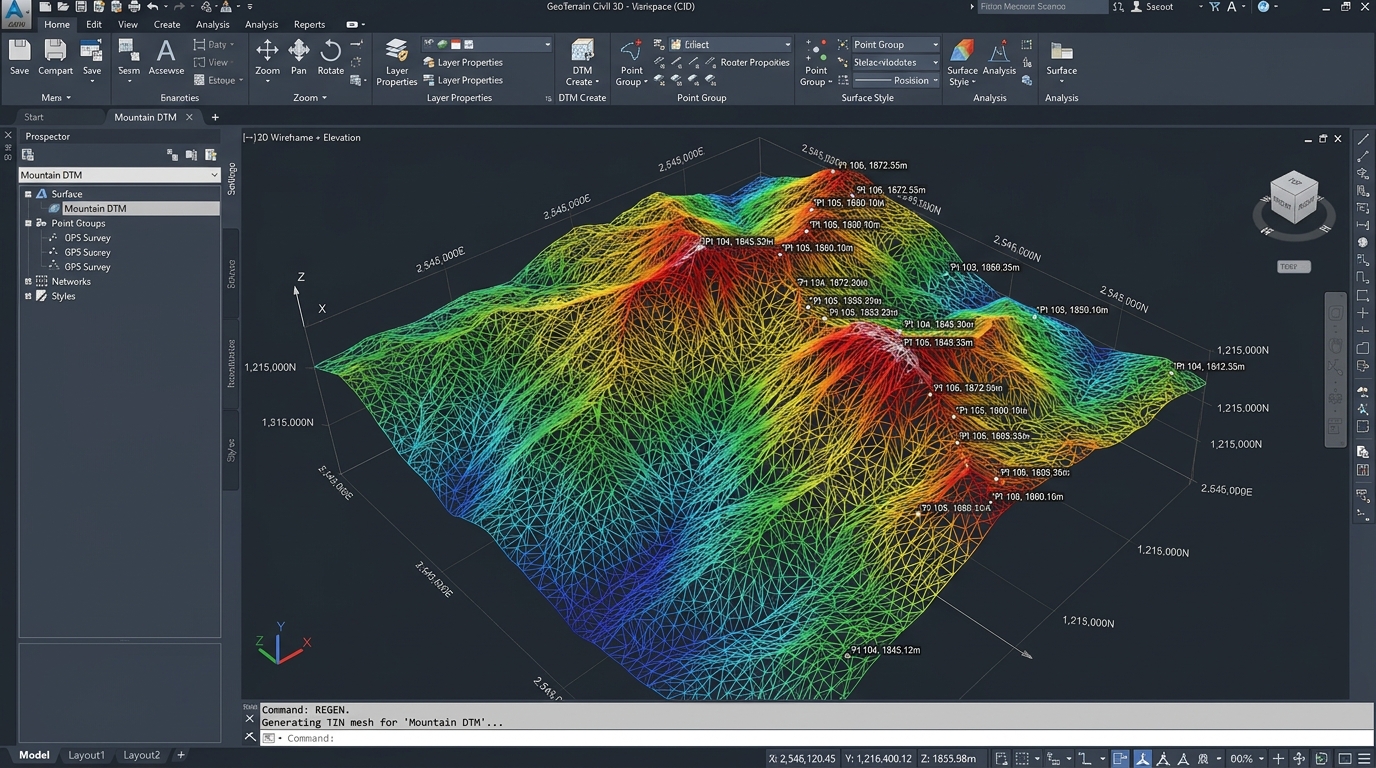Open the Posision line style dropdown
Image resolution: width=1376 pixels, height=768 pixels.
coord(896,80)
